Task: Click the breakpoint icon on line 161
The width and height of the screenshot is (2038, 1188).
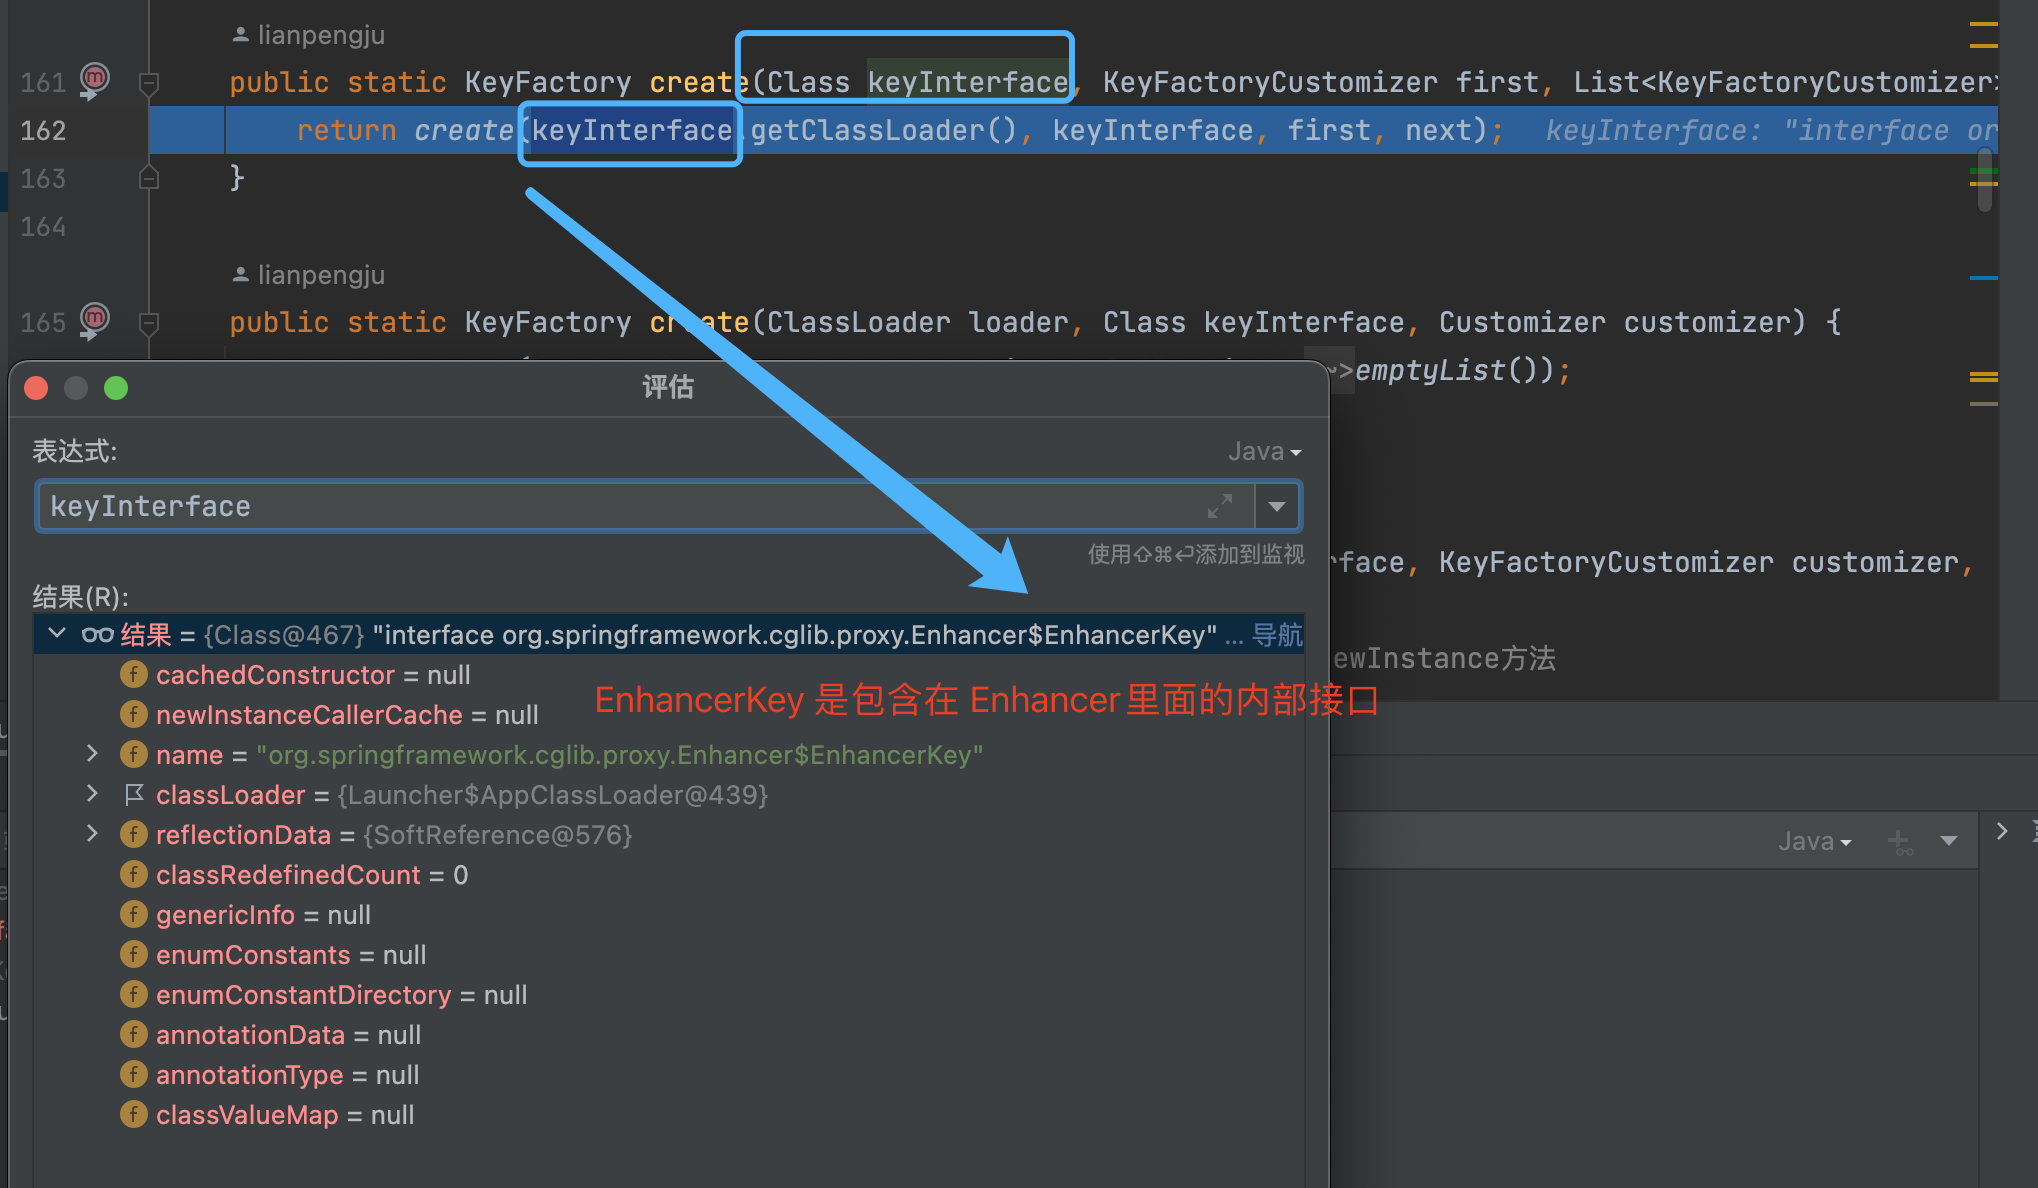Action: point(94,80)
